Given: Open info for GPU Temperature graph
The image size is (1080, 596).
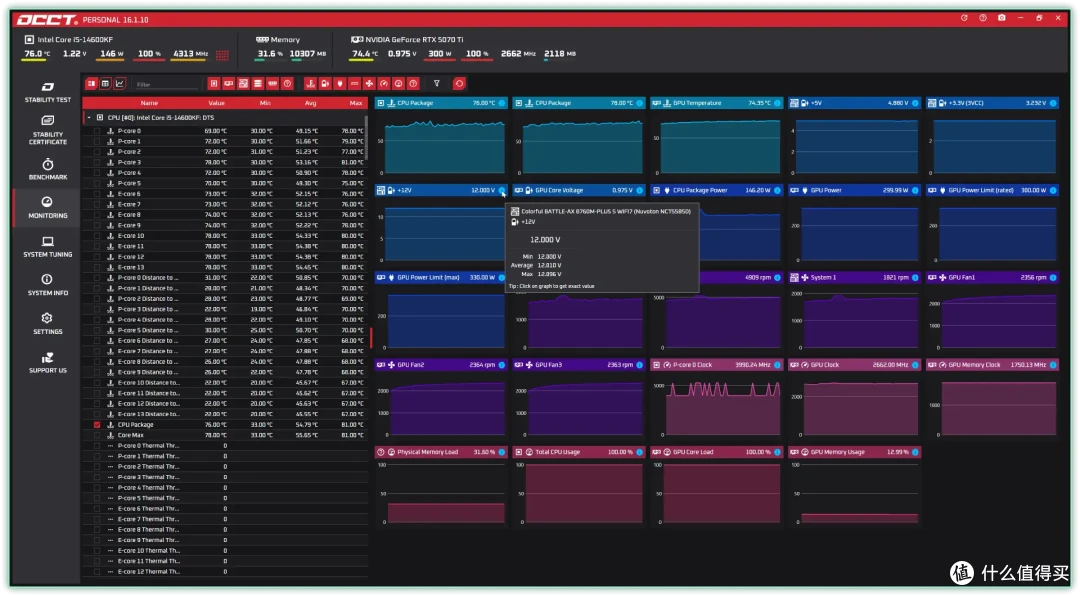Looking at the screenshot, I should [x=778, y=103].
